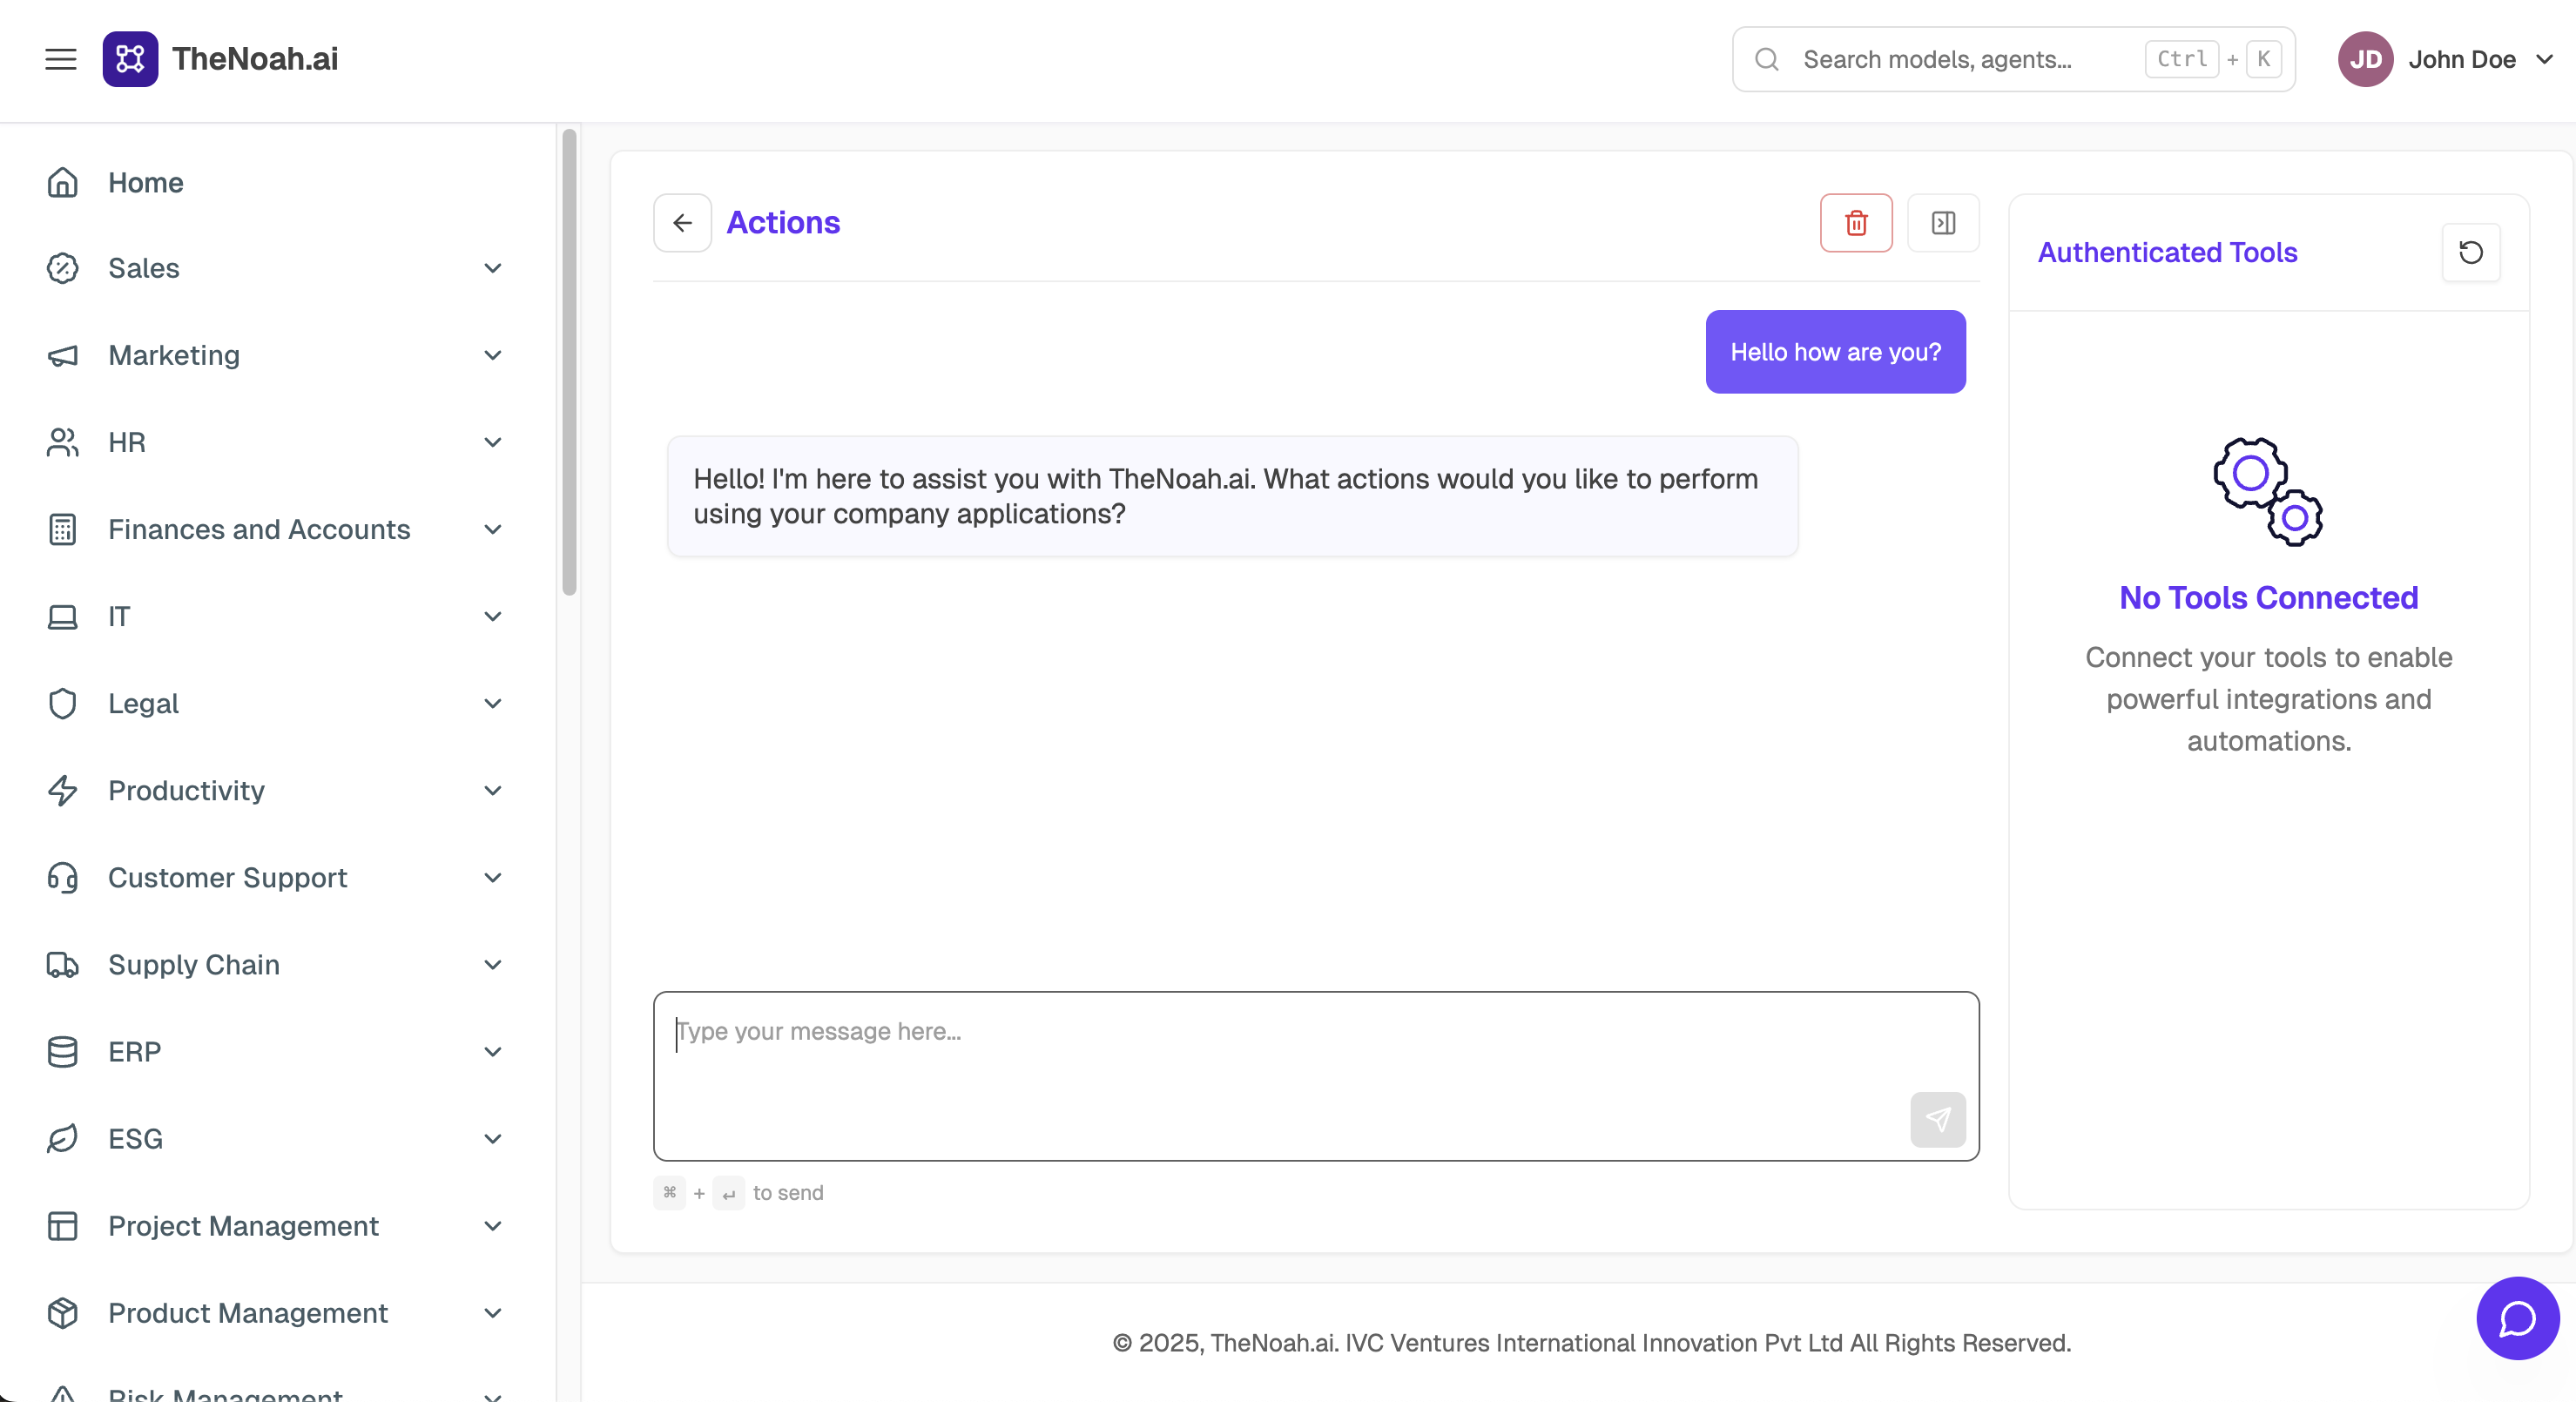Click the TheNoah.ai logo icon
This screenshot has width=2576, height=1402.
click(130, 59)
